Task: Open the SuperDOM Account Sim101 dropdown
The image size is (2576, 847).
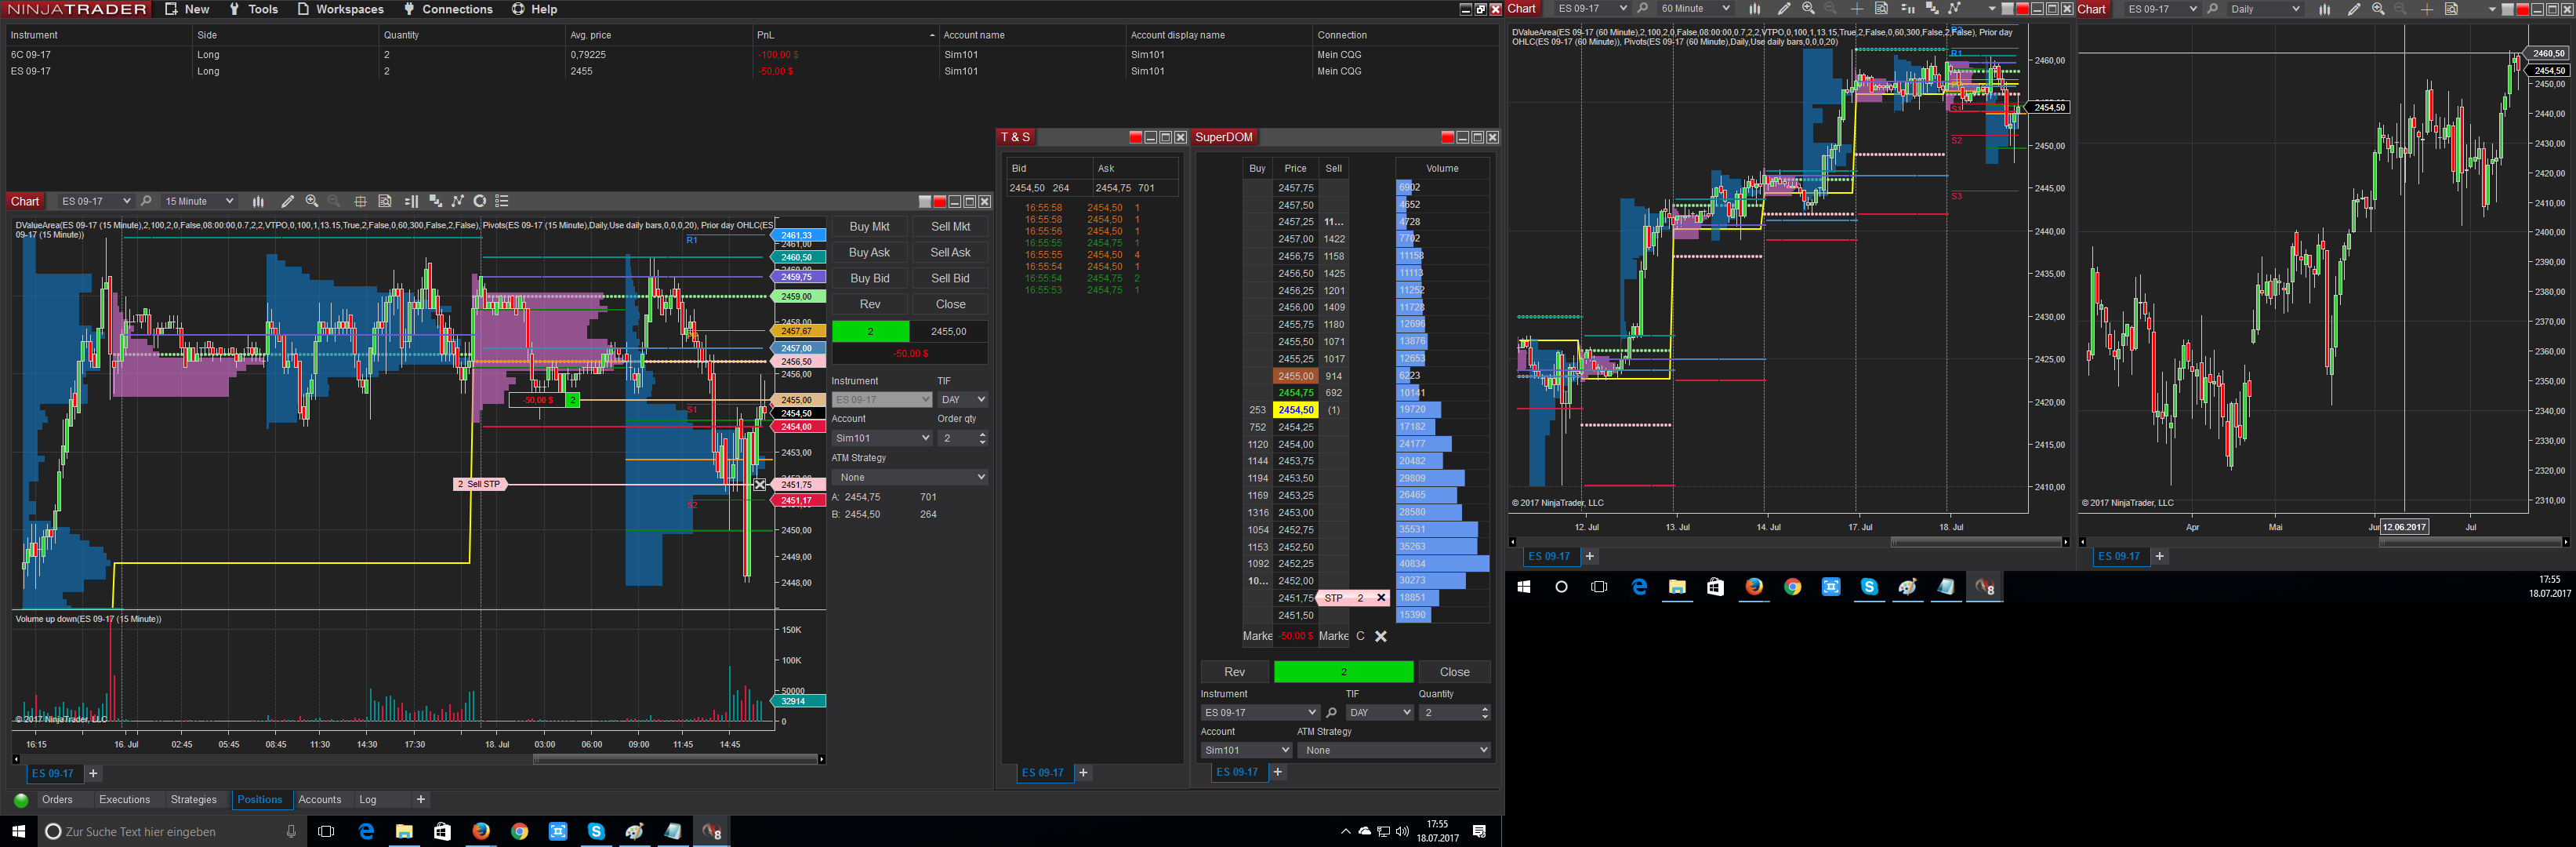Action: (x=1247, y=750)
